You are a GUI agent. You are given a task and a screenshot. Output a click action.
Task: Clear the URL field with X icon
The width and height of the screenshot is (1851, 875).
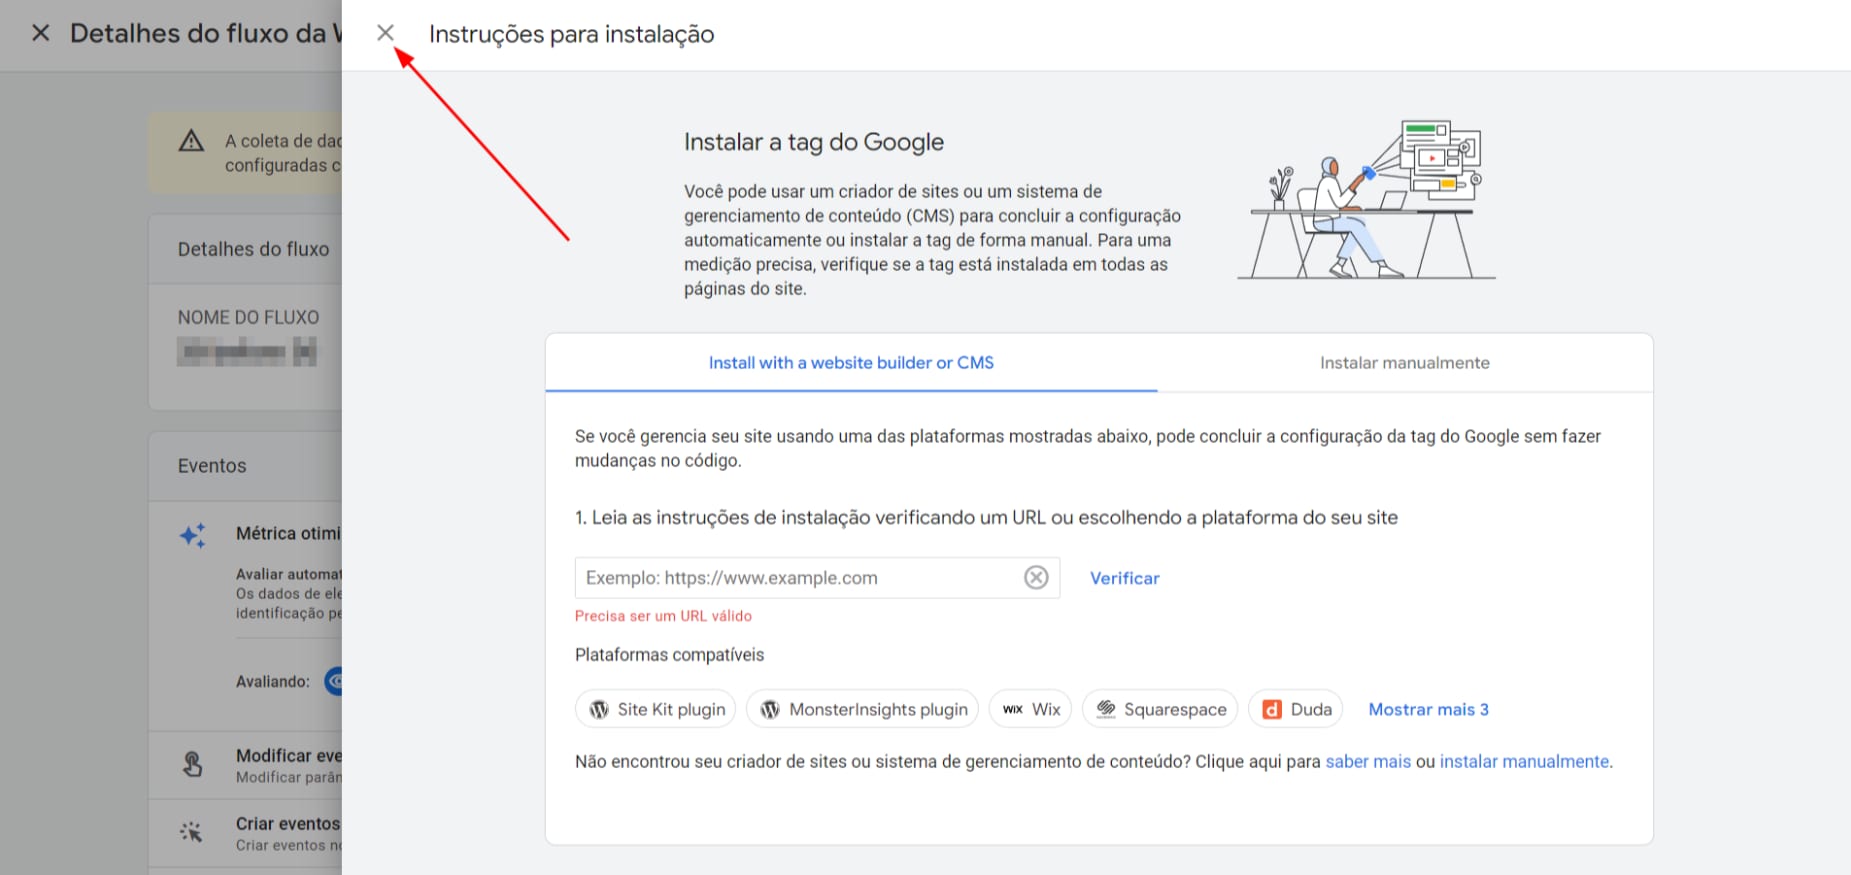click(x=1036, y=577)
